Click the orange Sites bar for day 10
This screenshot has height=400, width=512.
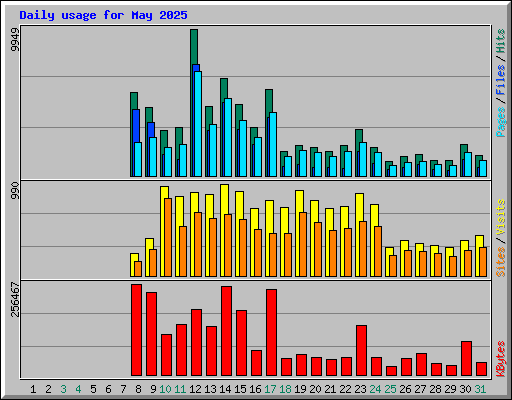[168, 237]
